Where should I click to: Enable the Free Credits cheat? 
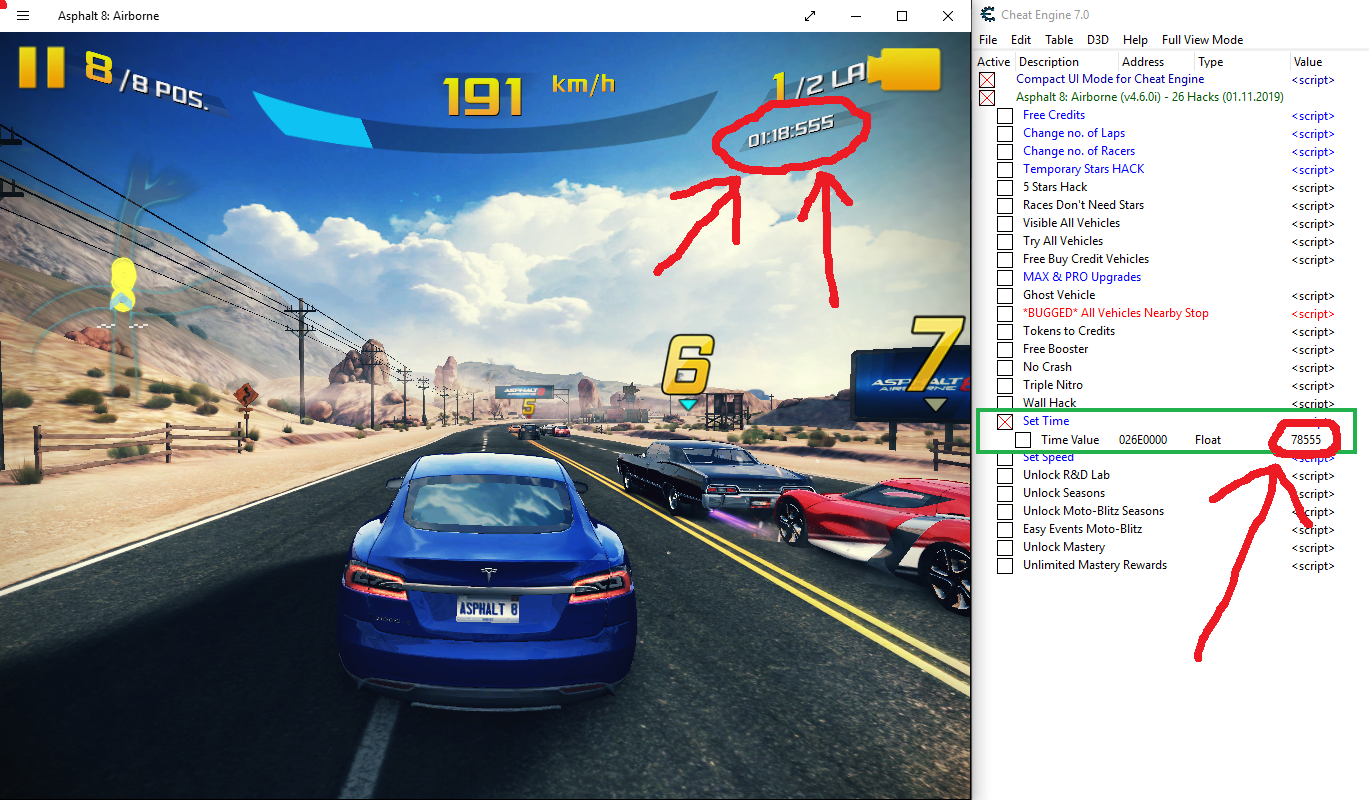point(1005,116)
